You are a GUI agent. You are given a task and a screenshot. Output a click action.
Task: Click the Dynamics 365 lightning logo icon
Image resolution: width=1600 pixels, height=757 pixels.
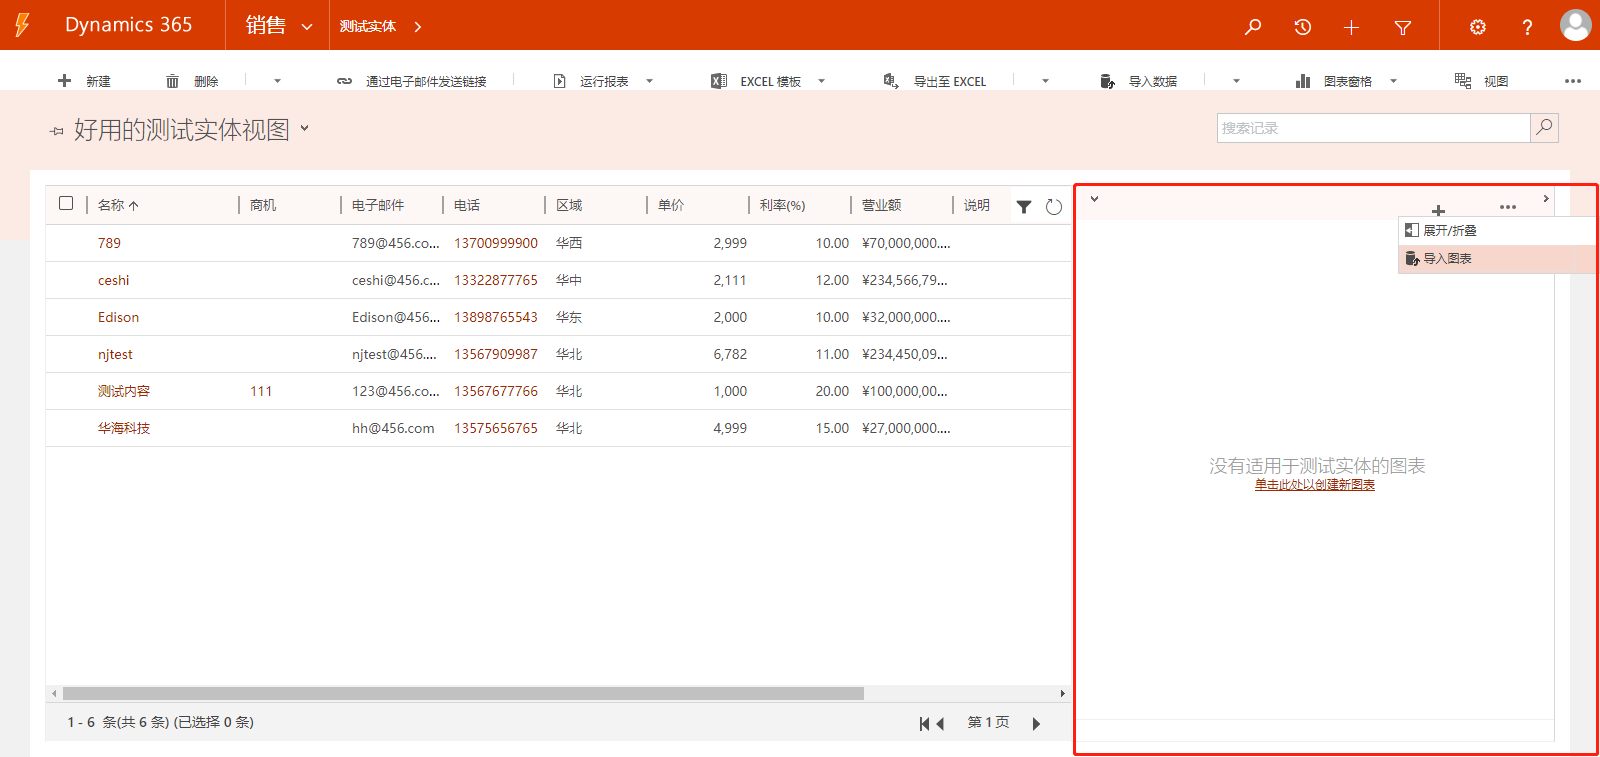pyautogui.click(x=22, y=25)
